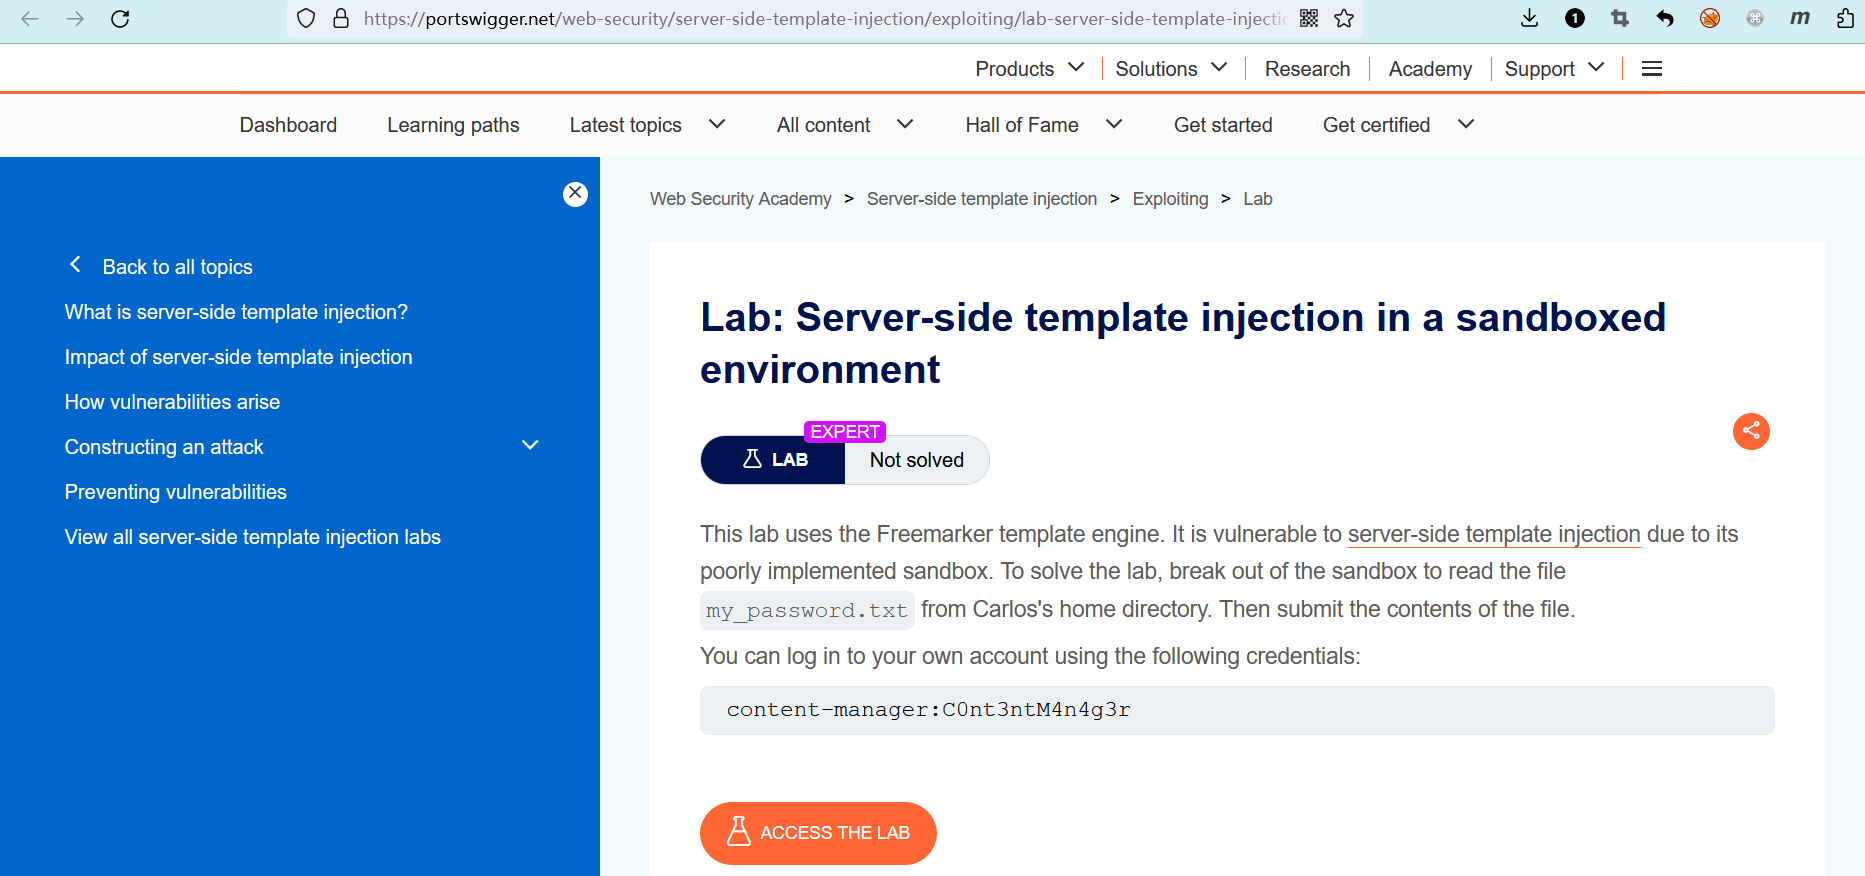
Task: Go to the Dashboard tab
Action: pyautogui.click(x=288, y=125)
